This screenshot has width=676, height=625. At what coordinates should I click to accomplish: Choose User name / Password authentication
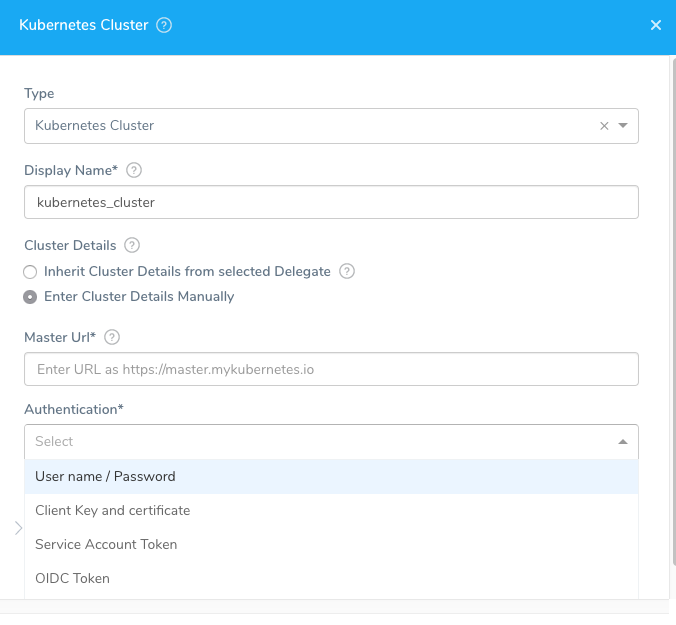click(331, 476)
